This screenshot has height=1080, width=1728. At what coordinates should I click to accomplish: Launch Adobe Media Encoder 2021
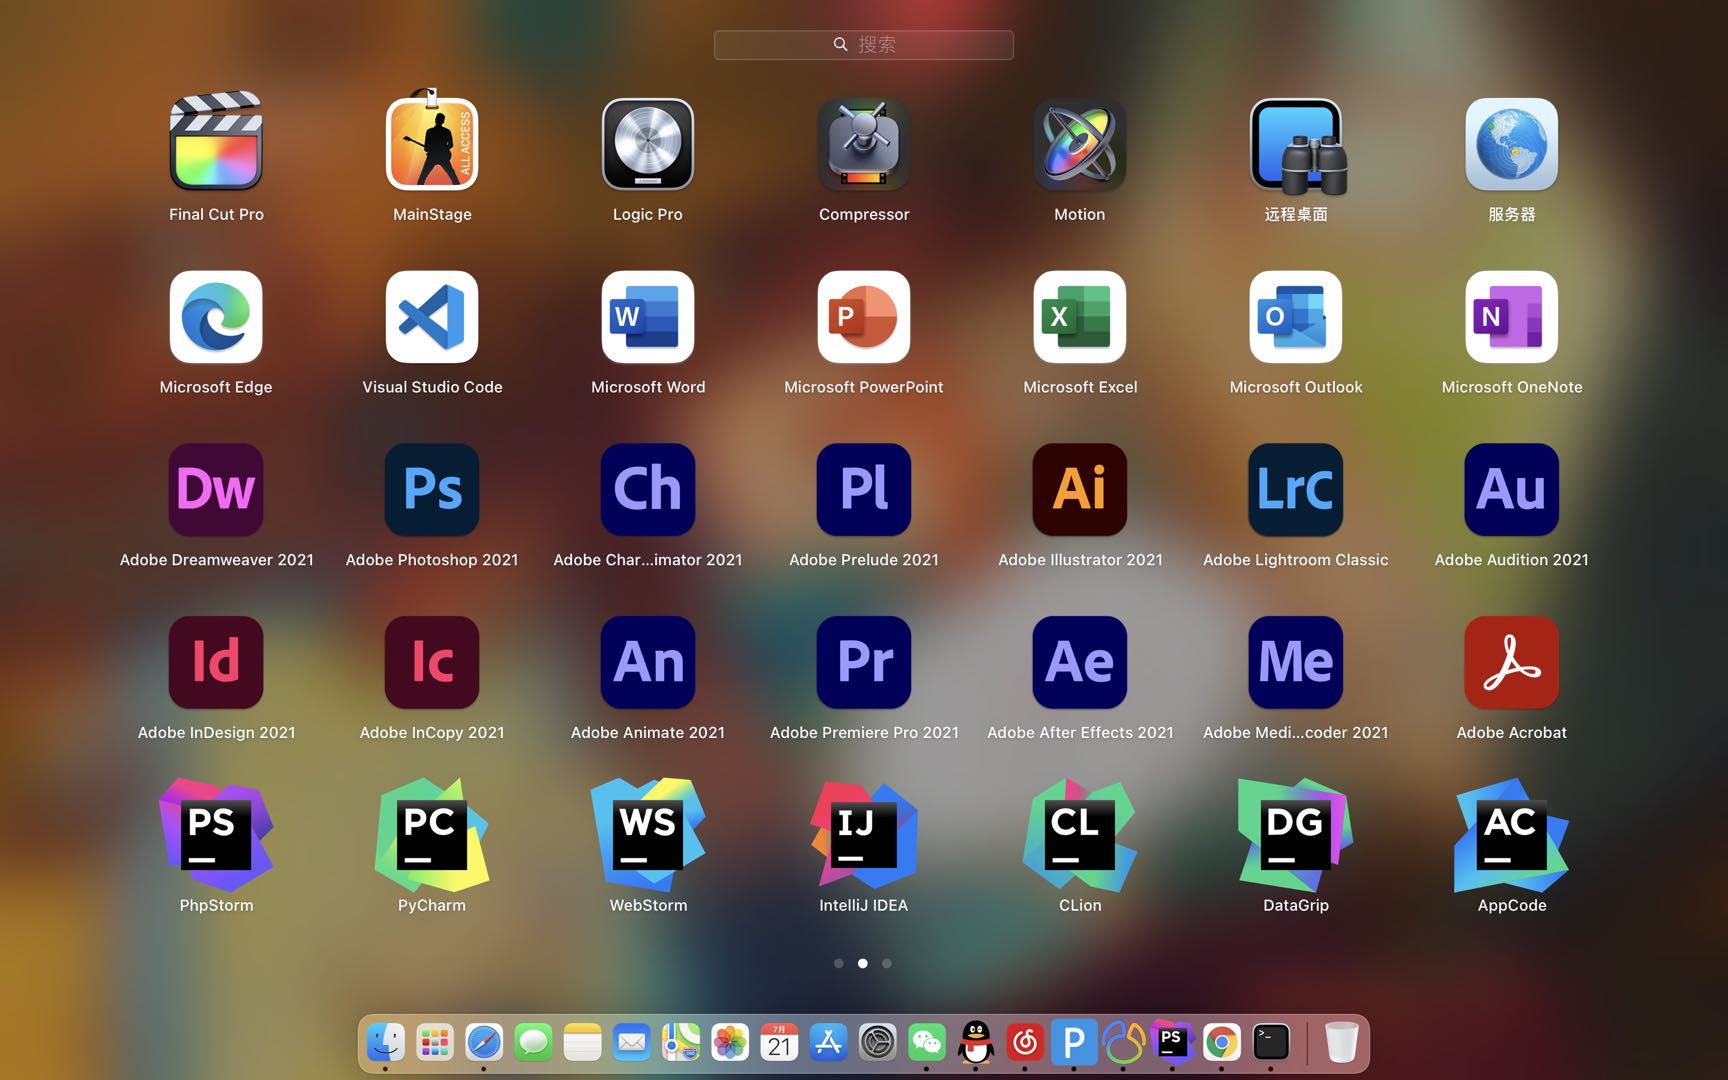pos(1296,662)
